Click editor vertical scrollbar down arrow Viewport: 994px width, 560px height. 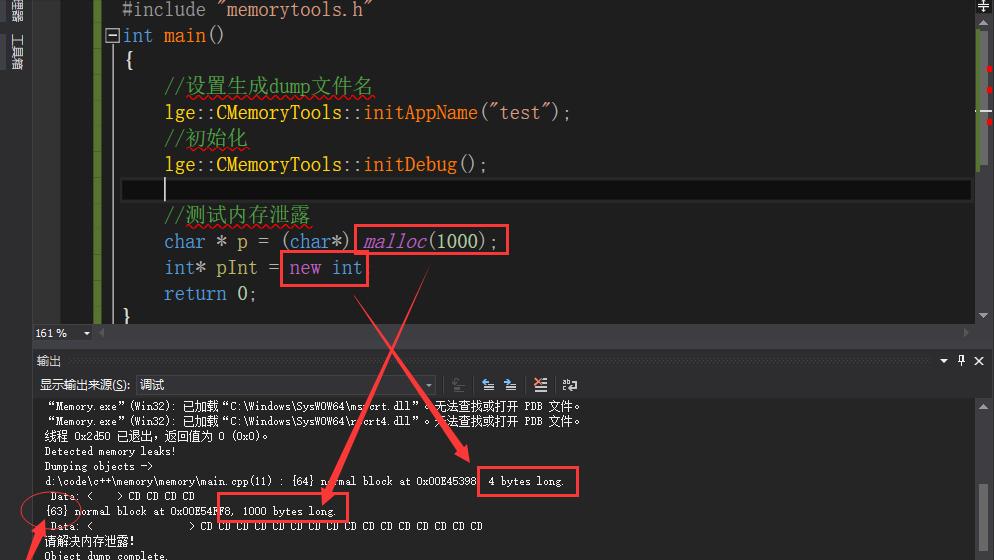[983, 315]
